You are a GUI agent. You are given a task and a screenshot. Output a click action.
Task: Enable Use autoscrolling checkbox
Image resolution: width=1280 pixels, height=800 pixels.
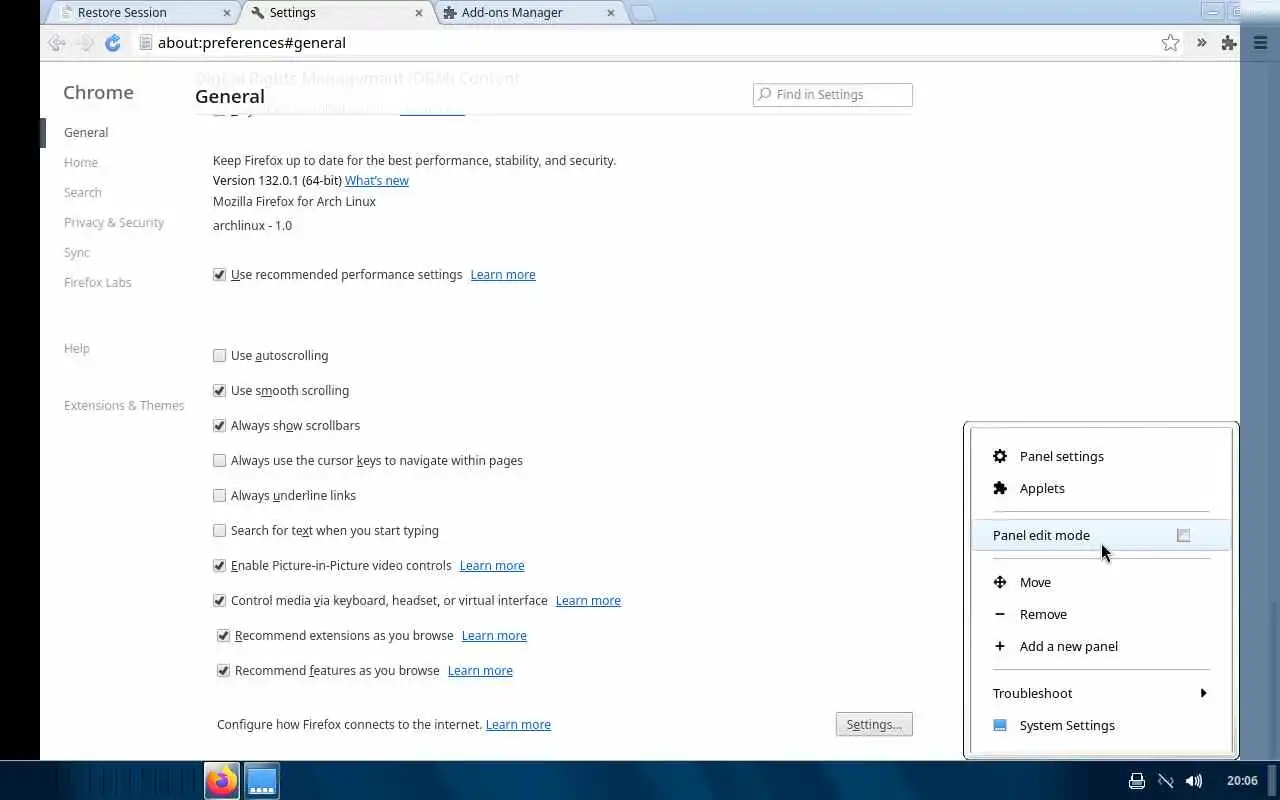(x=219, y=355)
